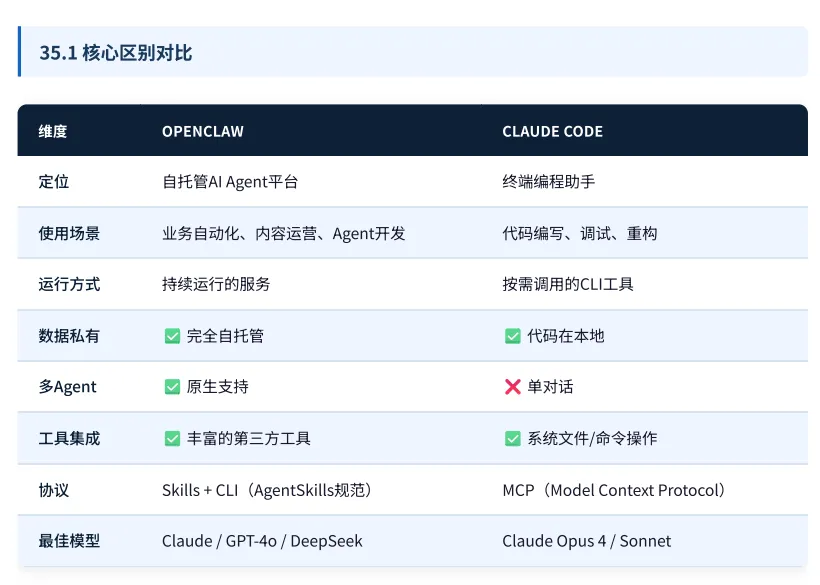This screenshot has width=820, height=585.
Task: Select the 协议 row label
Action: coord(53,490)
